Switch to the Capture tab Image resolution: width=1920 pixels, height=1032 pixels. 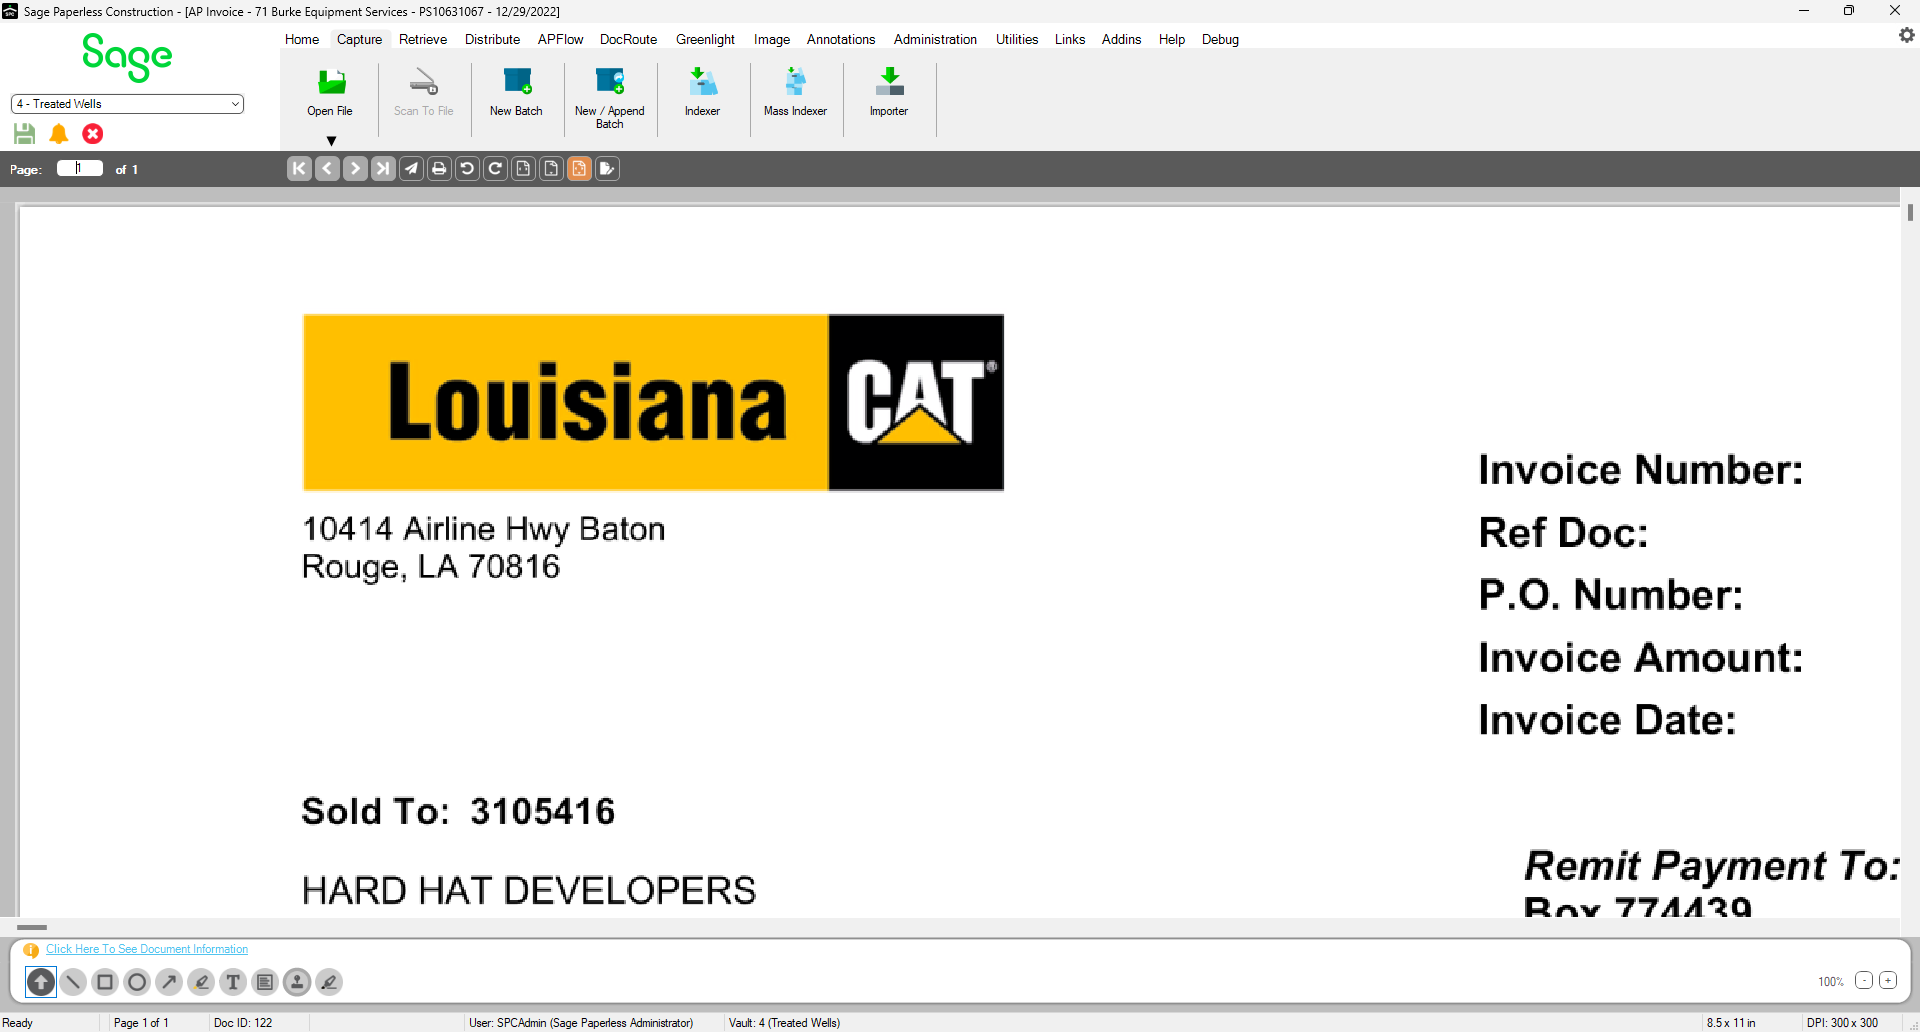[359, 39]
